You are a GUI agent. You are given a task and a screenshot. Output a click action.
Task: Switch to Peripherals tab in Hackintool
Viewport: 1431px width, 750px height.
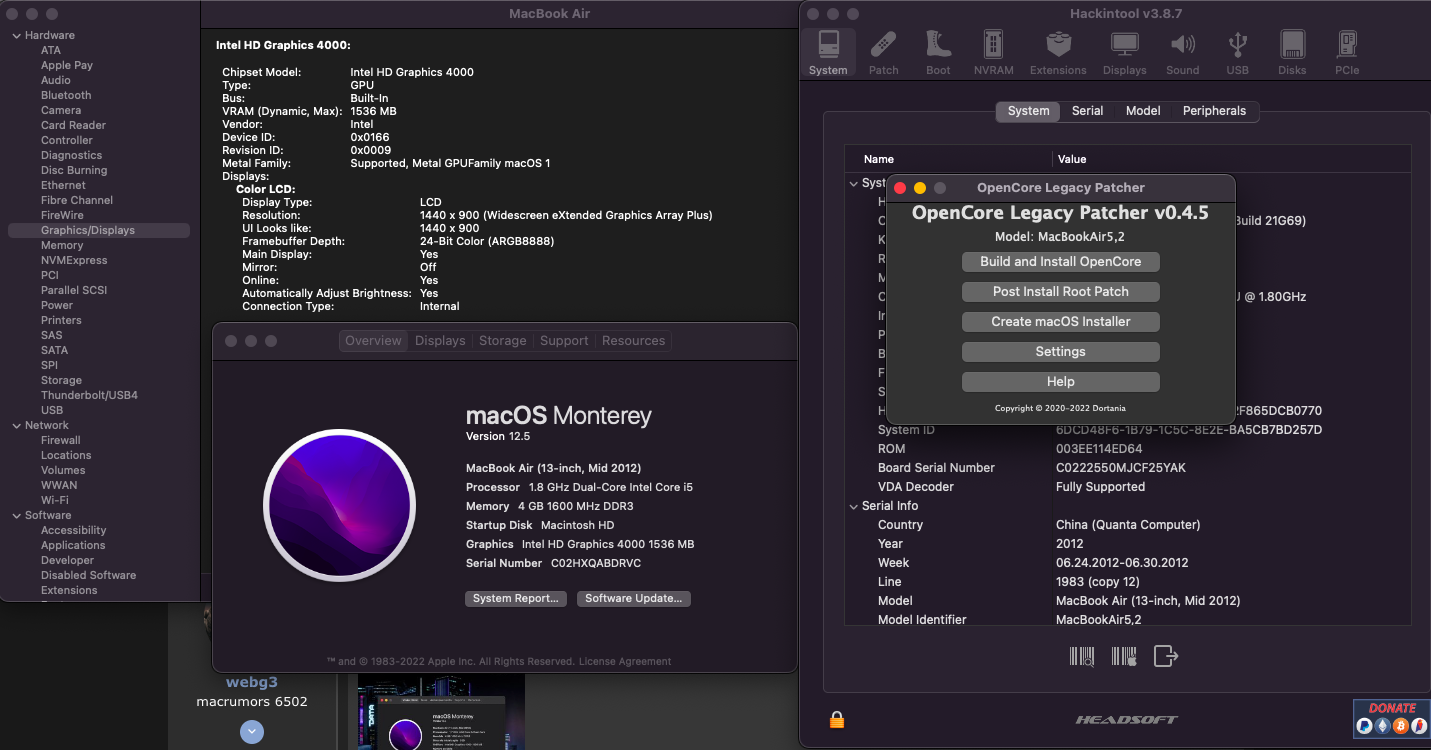[1214, 111]
